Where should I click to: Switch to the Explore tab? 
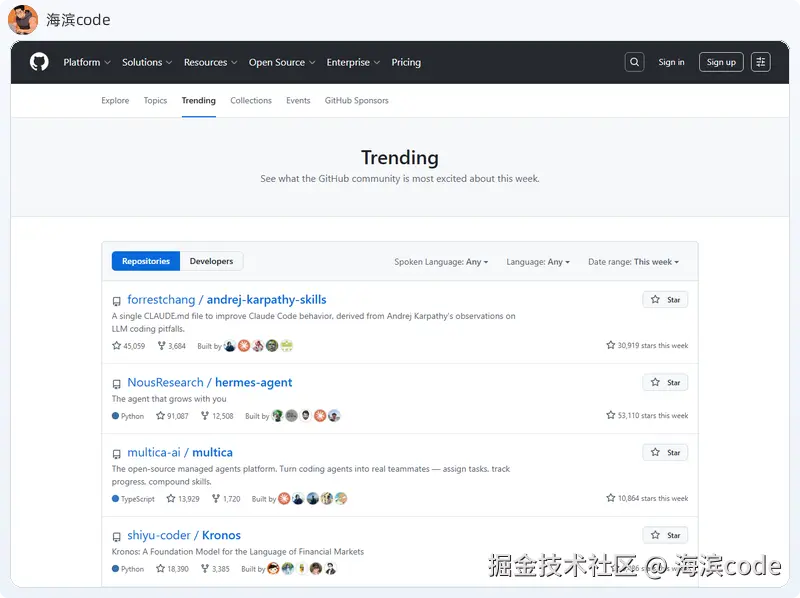pos(114,100)
